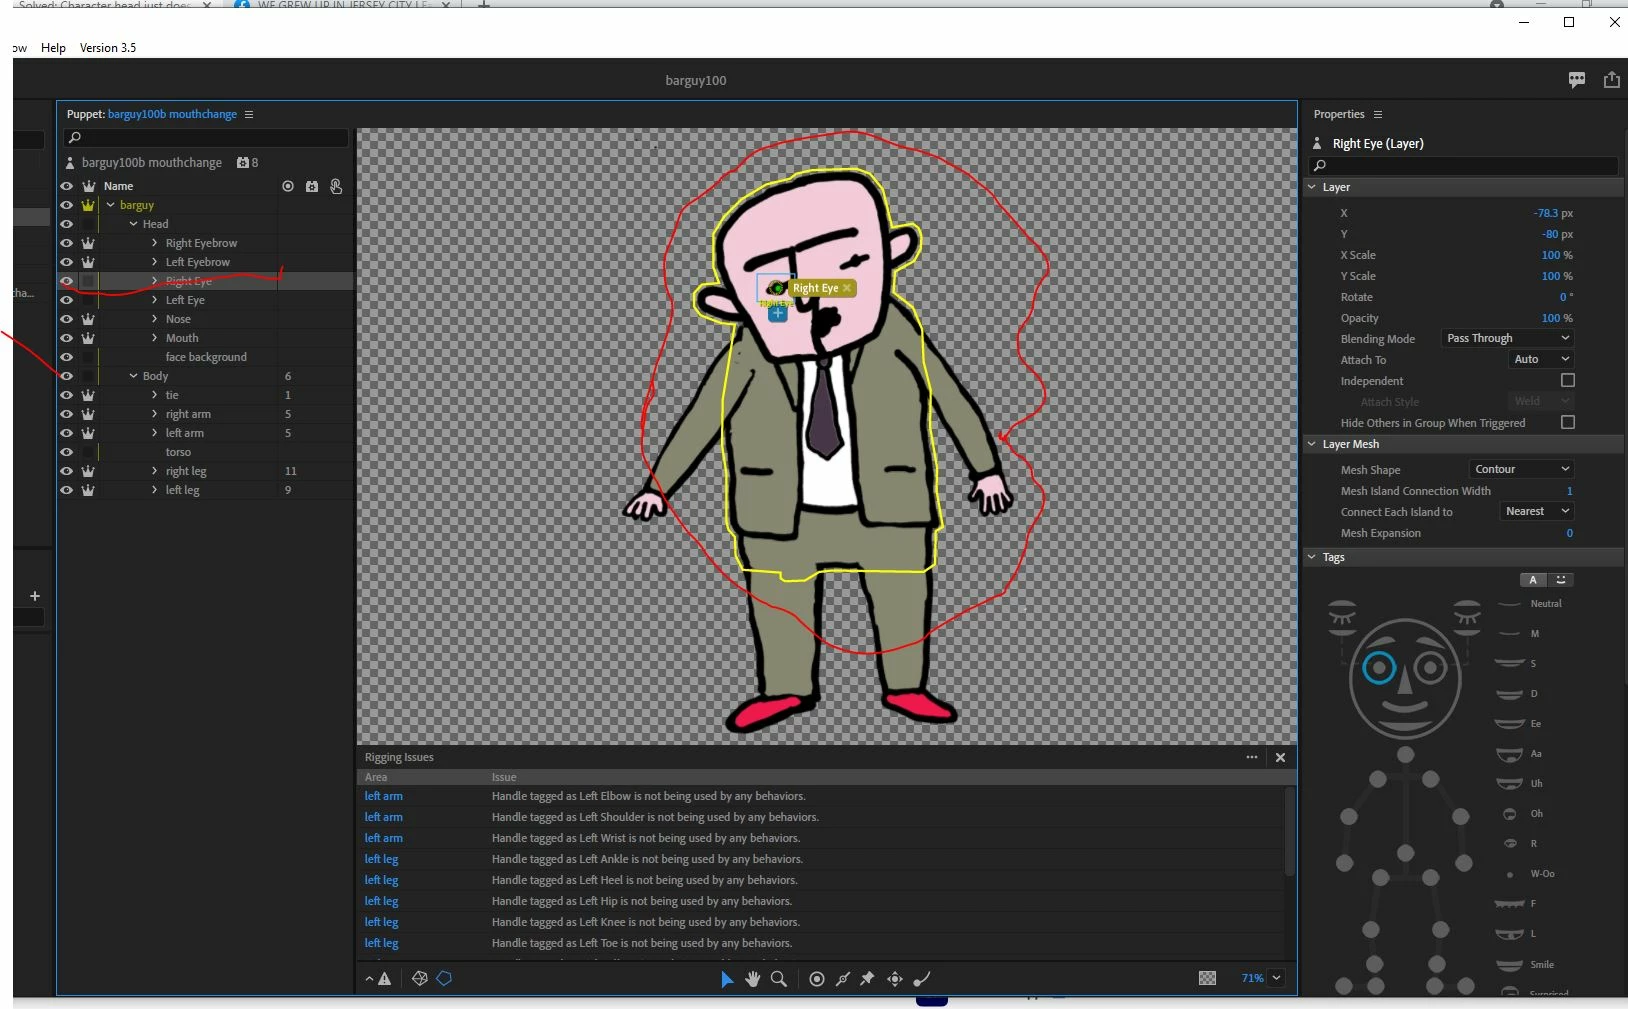Open the Properties panel hamburger menu
The width and height of the screenshot is (1628, 1009).
pyautogui.click(x=1378, y=114)
